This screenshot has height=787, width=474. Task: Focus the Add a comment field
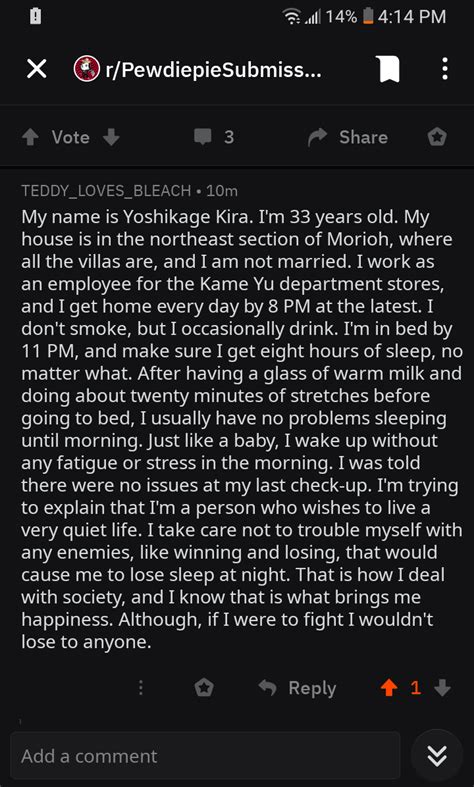pos(205,756)
